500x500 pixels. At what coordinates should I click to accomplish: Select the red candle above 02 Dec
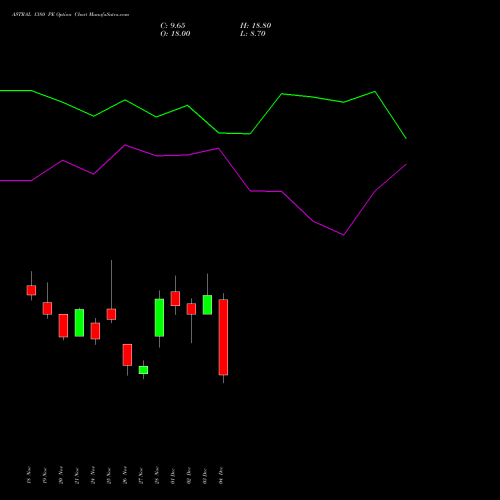point(191,309)
